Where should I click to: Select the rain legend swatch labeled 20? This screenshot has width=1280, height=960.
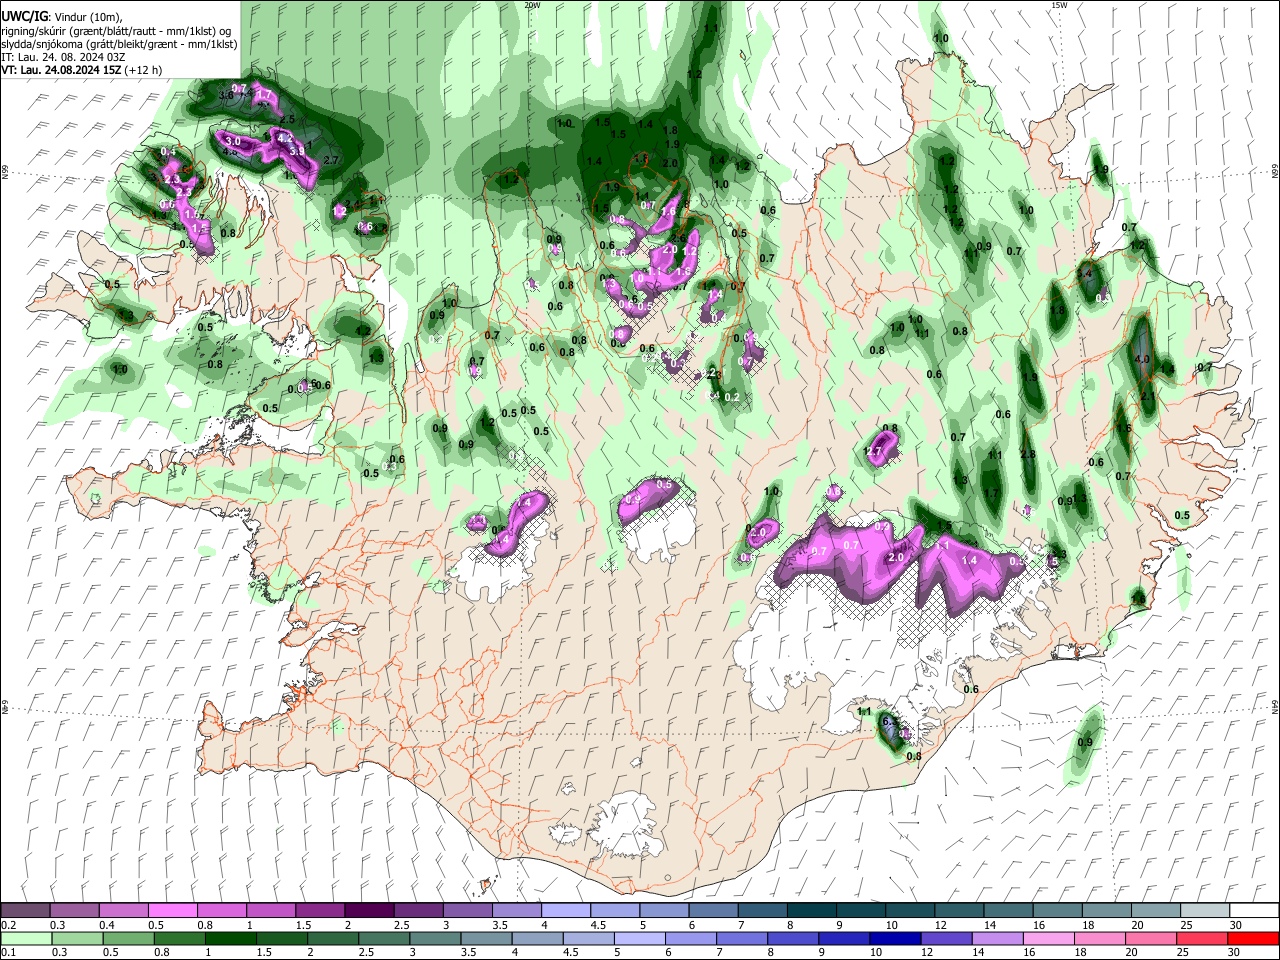[1149, 938]
